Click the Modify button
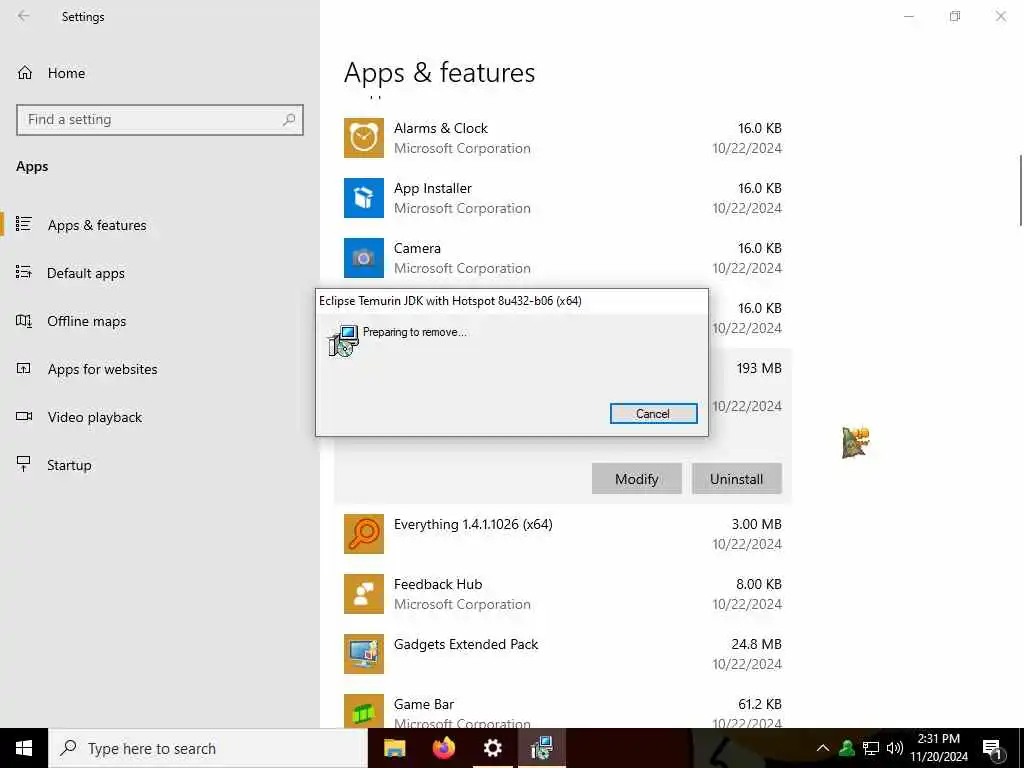The image size is (1024, 768). [x=637, y=479]
